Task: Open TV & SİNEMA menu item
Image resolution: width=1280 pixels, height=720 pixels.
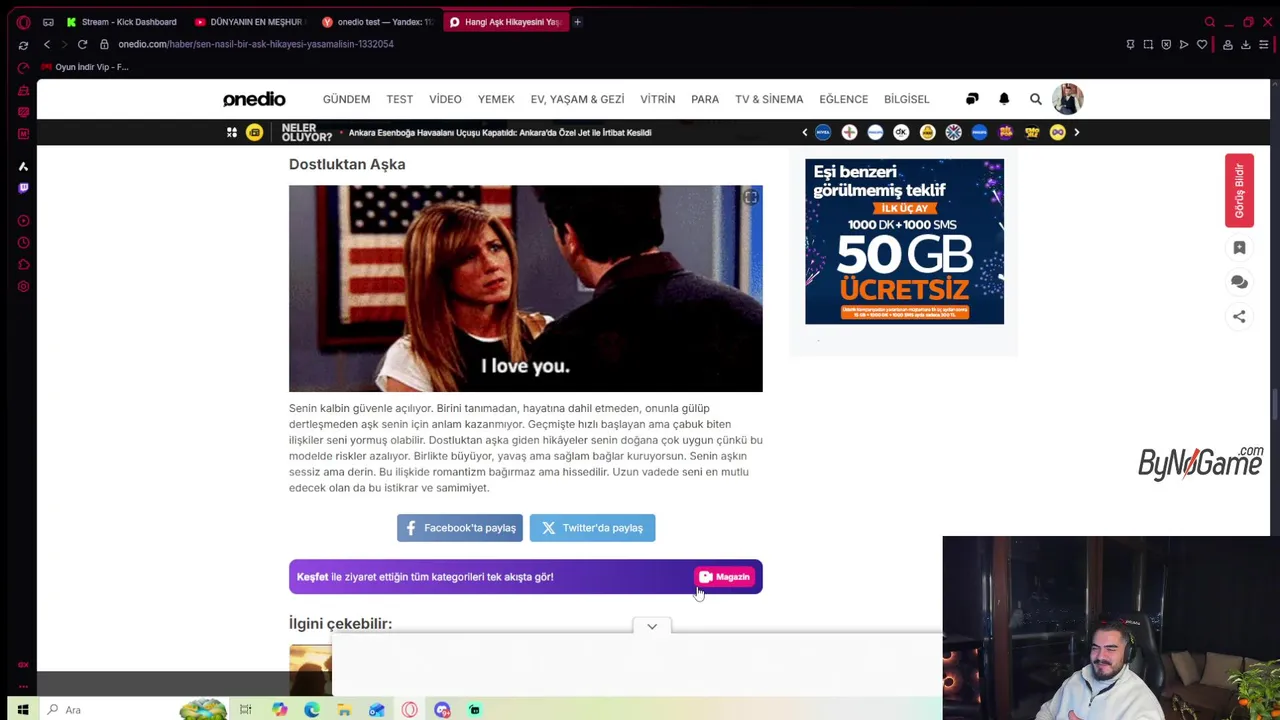Action: point(769,99)
